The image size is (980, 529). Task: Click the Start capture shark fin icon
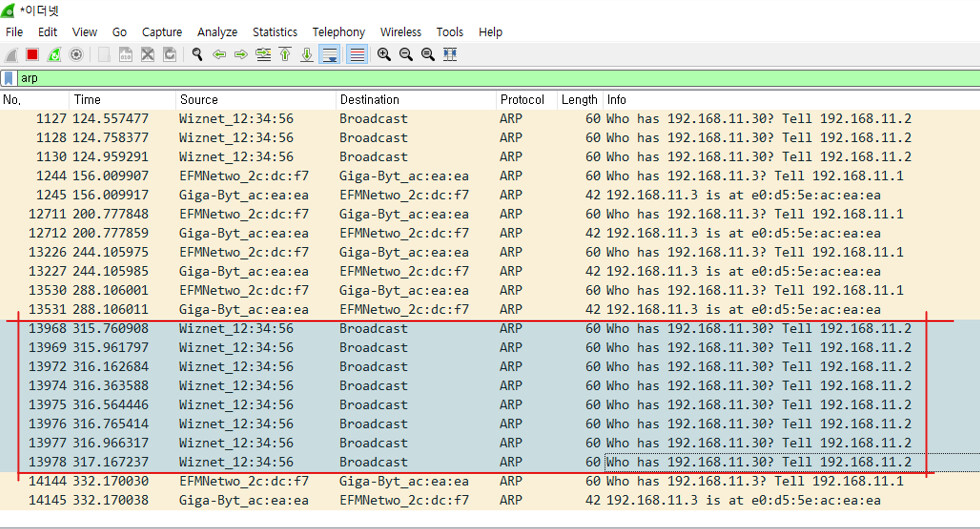click(x=11, y=55)
